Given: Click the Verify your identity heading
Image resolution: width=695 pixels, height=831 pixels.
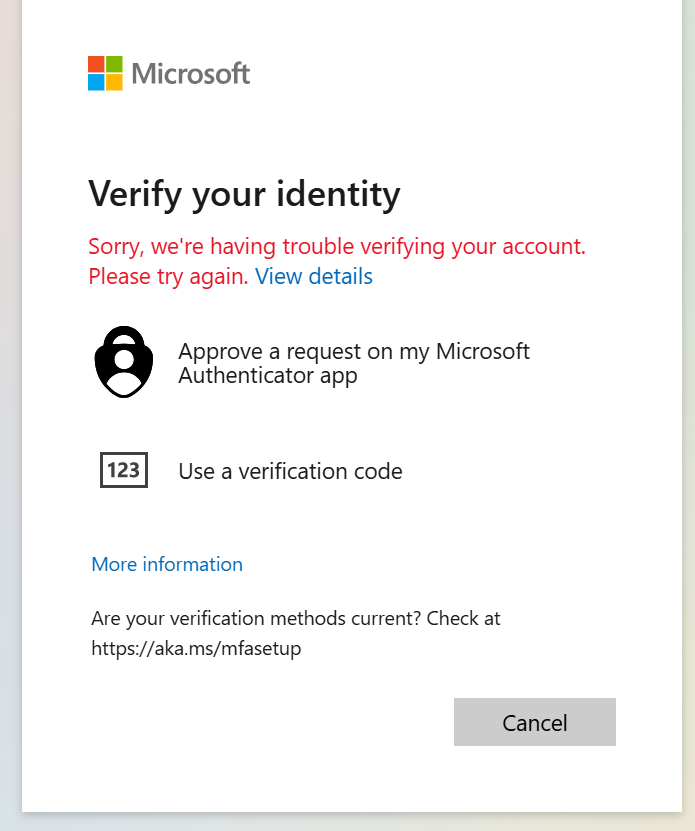Looking at the screenshot, I should coord(244,193).
